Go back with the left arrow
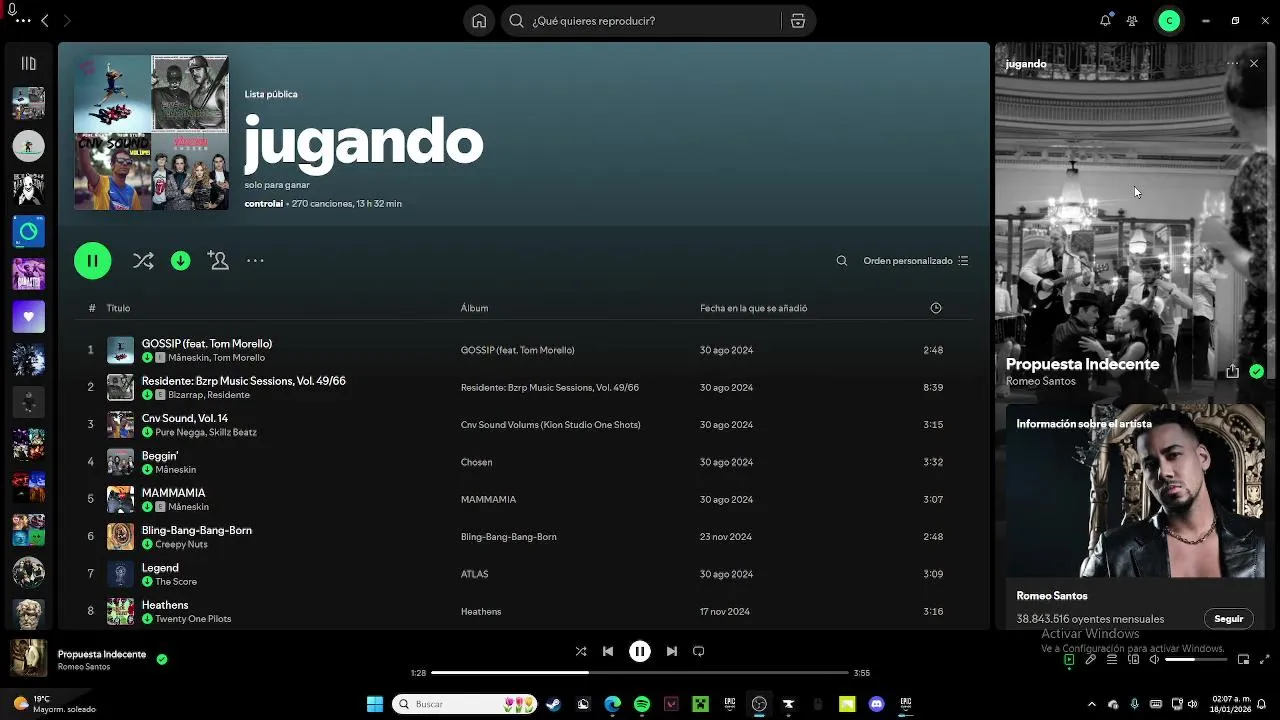1280x720 pixels. coord(45,21)
